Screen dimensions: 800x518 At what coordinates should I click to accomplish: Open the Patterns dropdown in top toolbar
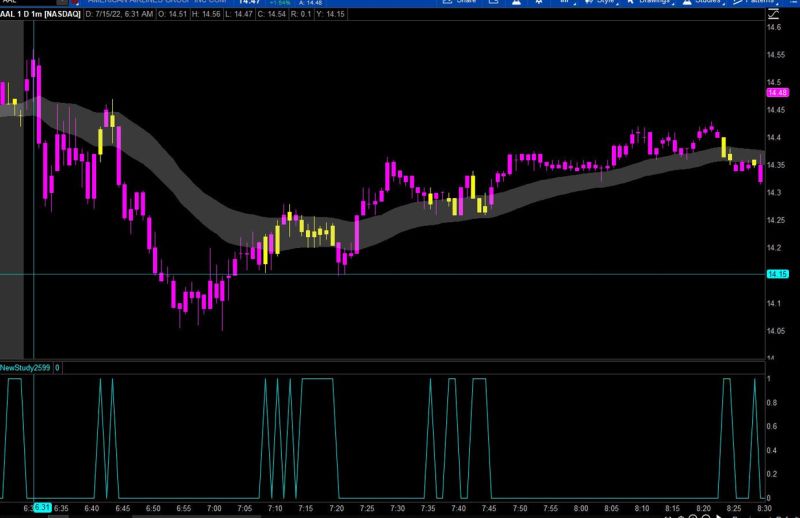756,2
